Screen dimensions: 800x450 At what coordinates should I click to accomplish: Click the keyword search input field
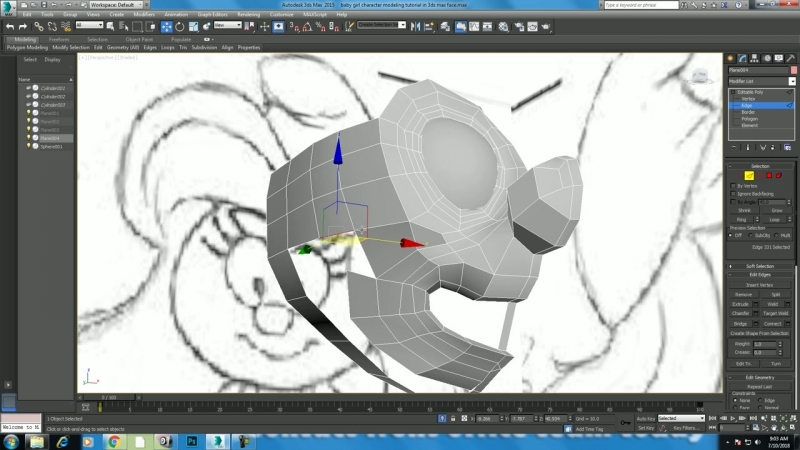(641, 5)
